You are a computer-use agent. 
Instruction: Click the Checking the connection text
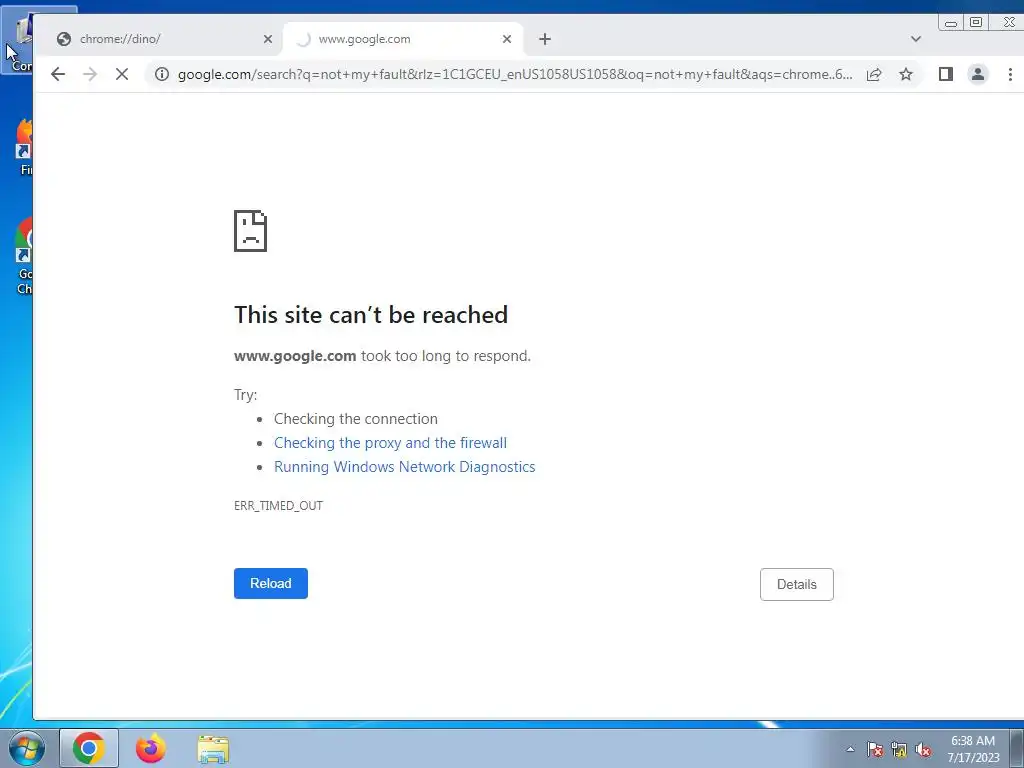point(356,419)
